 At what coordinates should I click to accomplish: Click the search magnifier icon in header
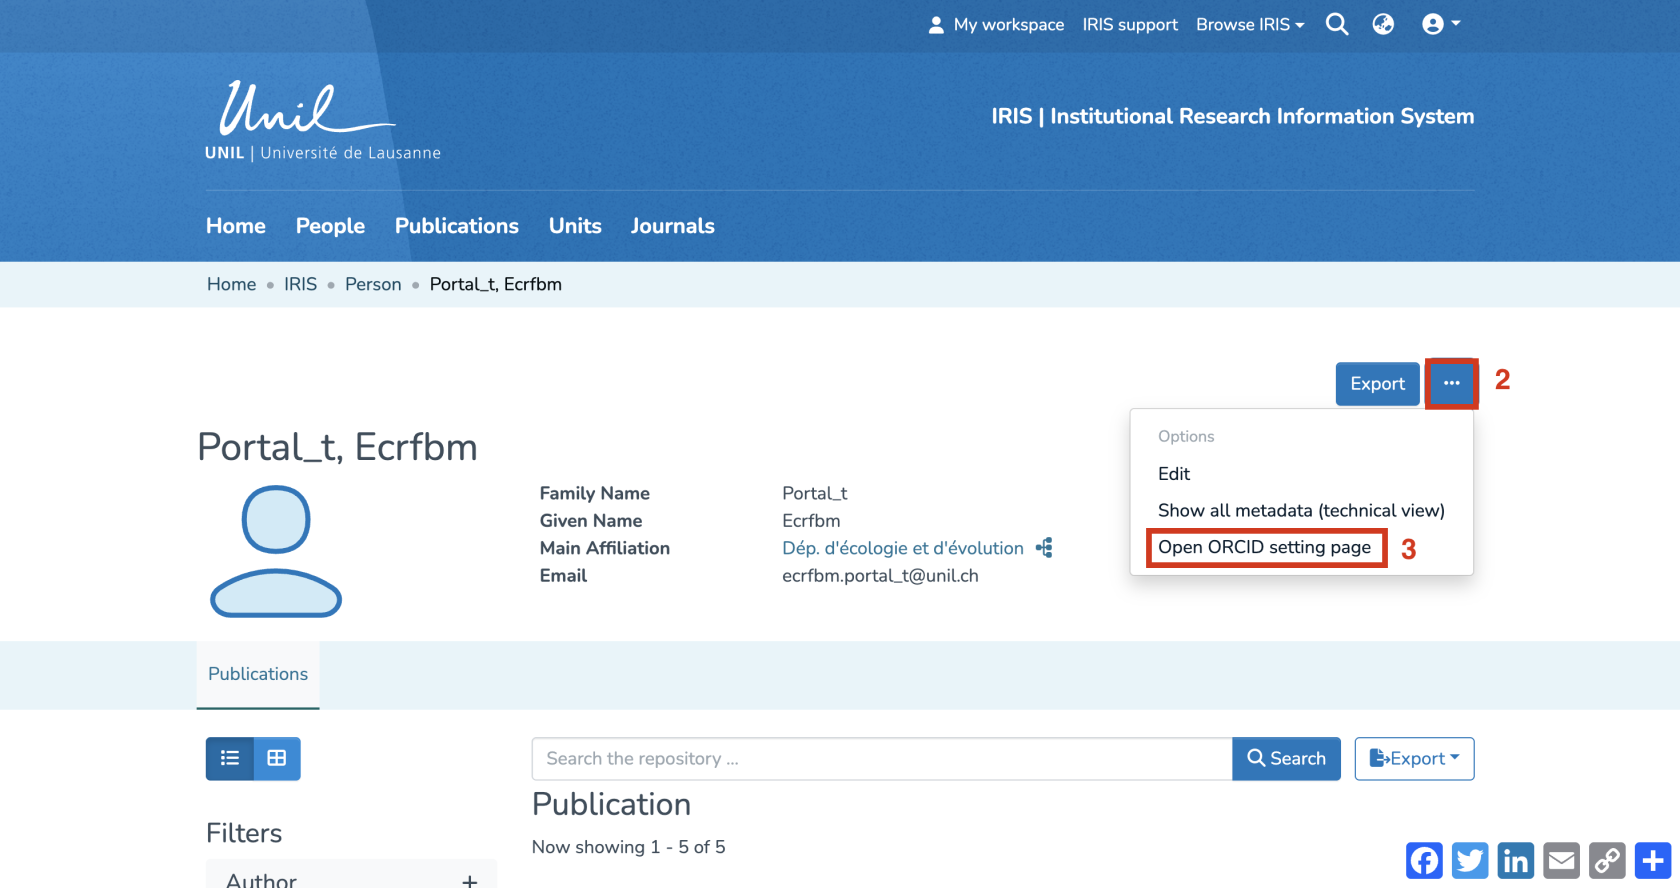1337,24
